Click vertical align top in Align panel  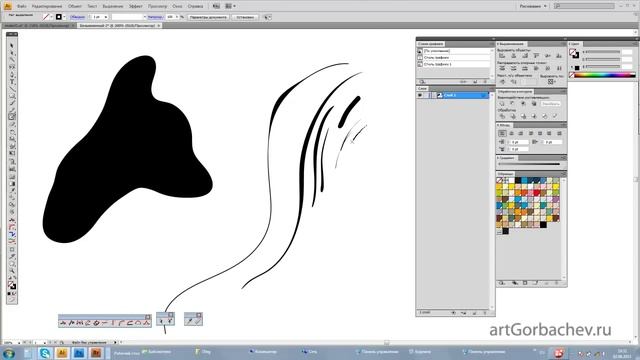click(536, 56)
